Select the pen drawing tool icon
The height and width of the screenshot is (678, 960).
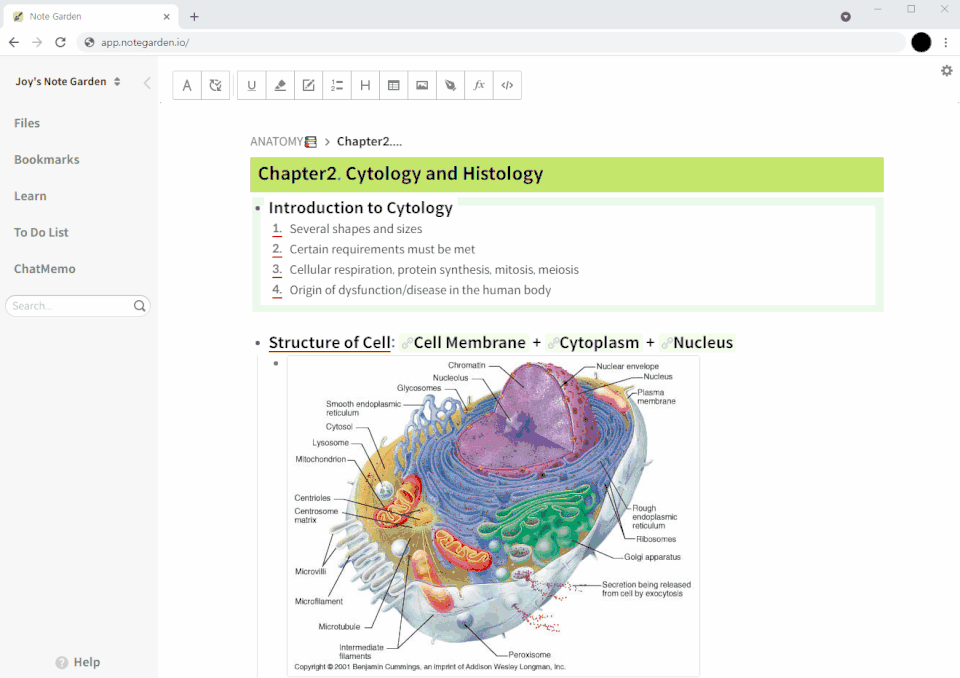(x=451, y=86)
